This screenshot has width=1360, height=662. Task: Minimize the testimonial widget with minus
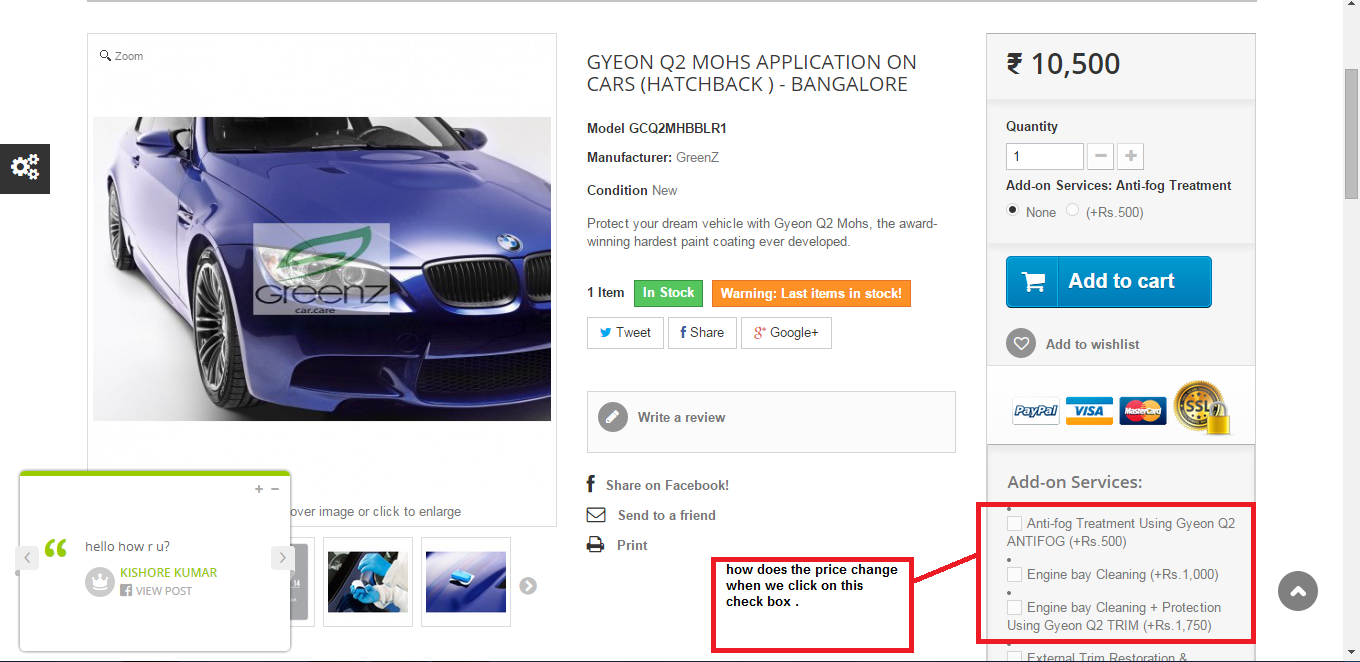(275, 489)
